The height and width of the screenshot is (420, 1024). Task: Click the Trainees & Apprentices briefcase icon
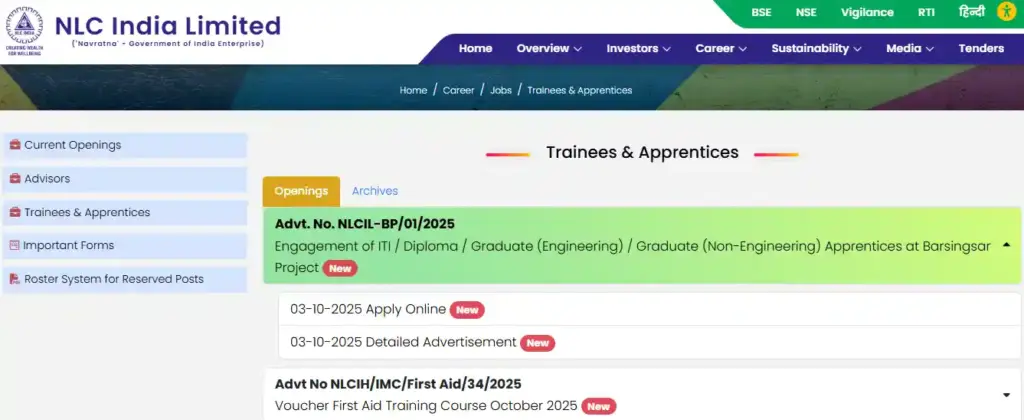[14, 212]
